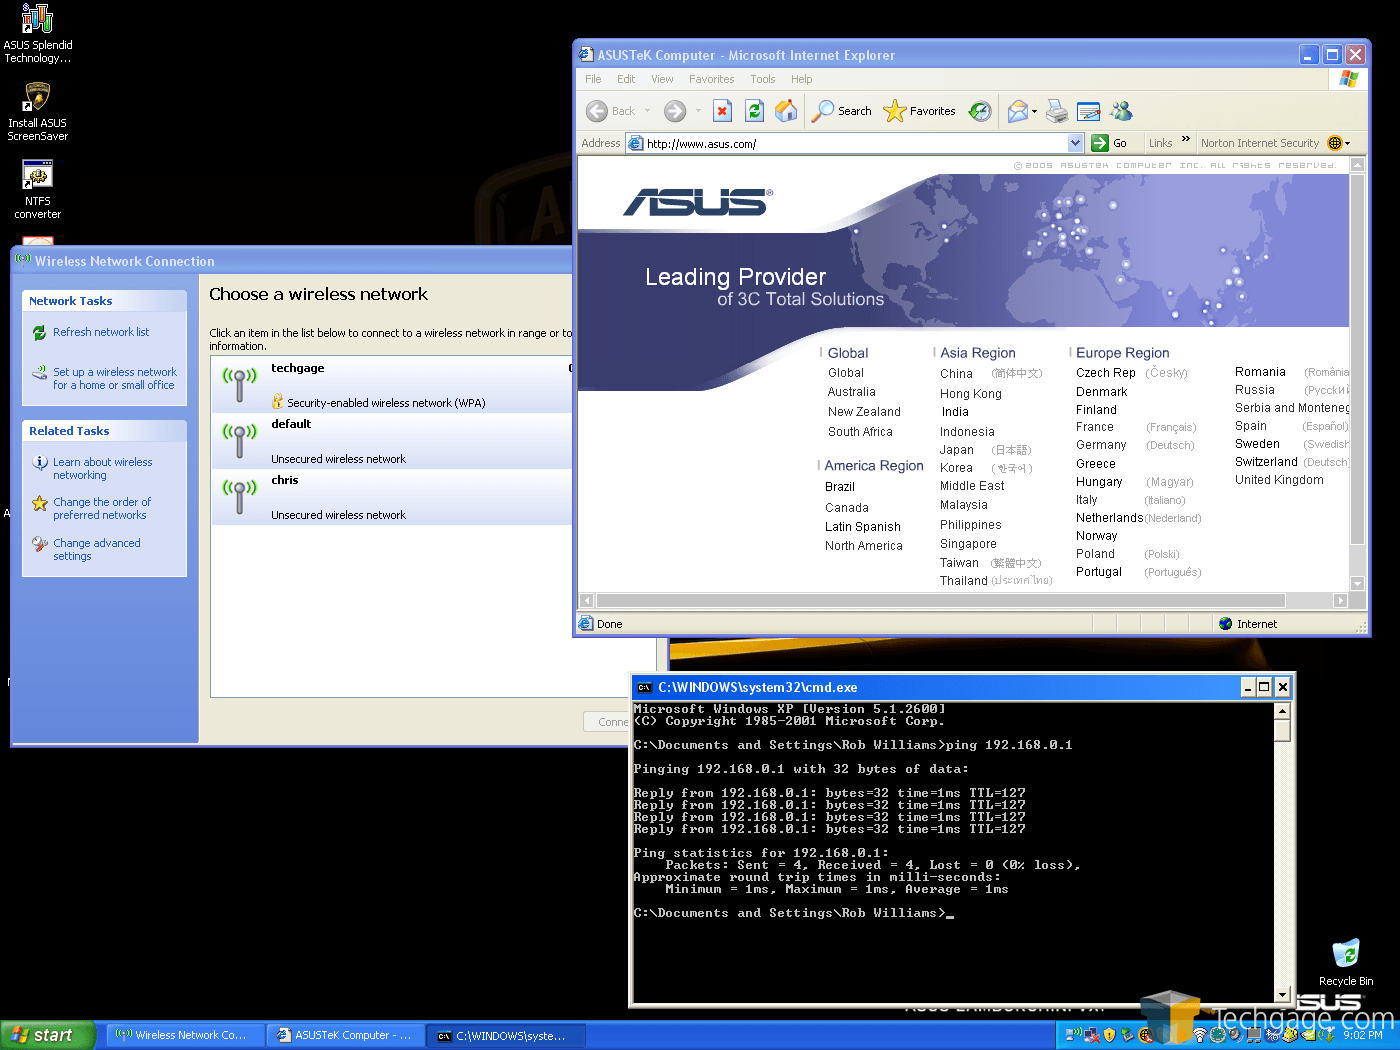Image resolution: width=1400 pixels, height=1050 pixels.
Task: Open United Kingdom link on ASUS page
Action: tap(1279, 480)
